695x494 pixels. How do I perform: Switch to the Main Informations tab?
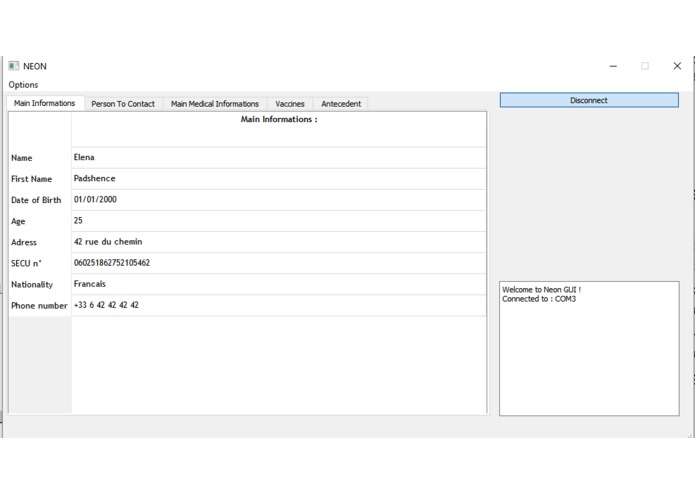coord(45,103)
